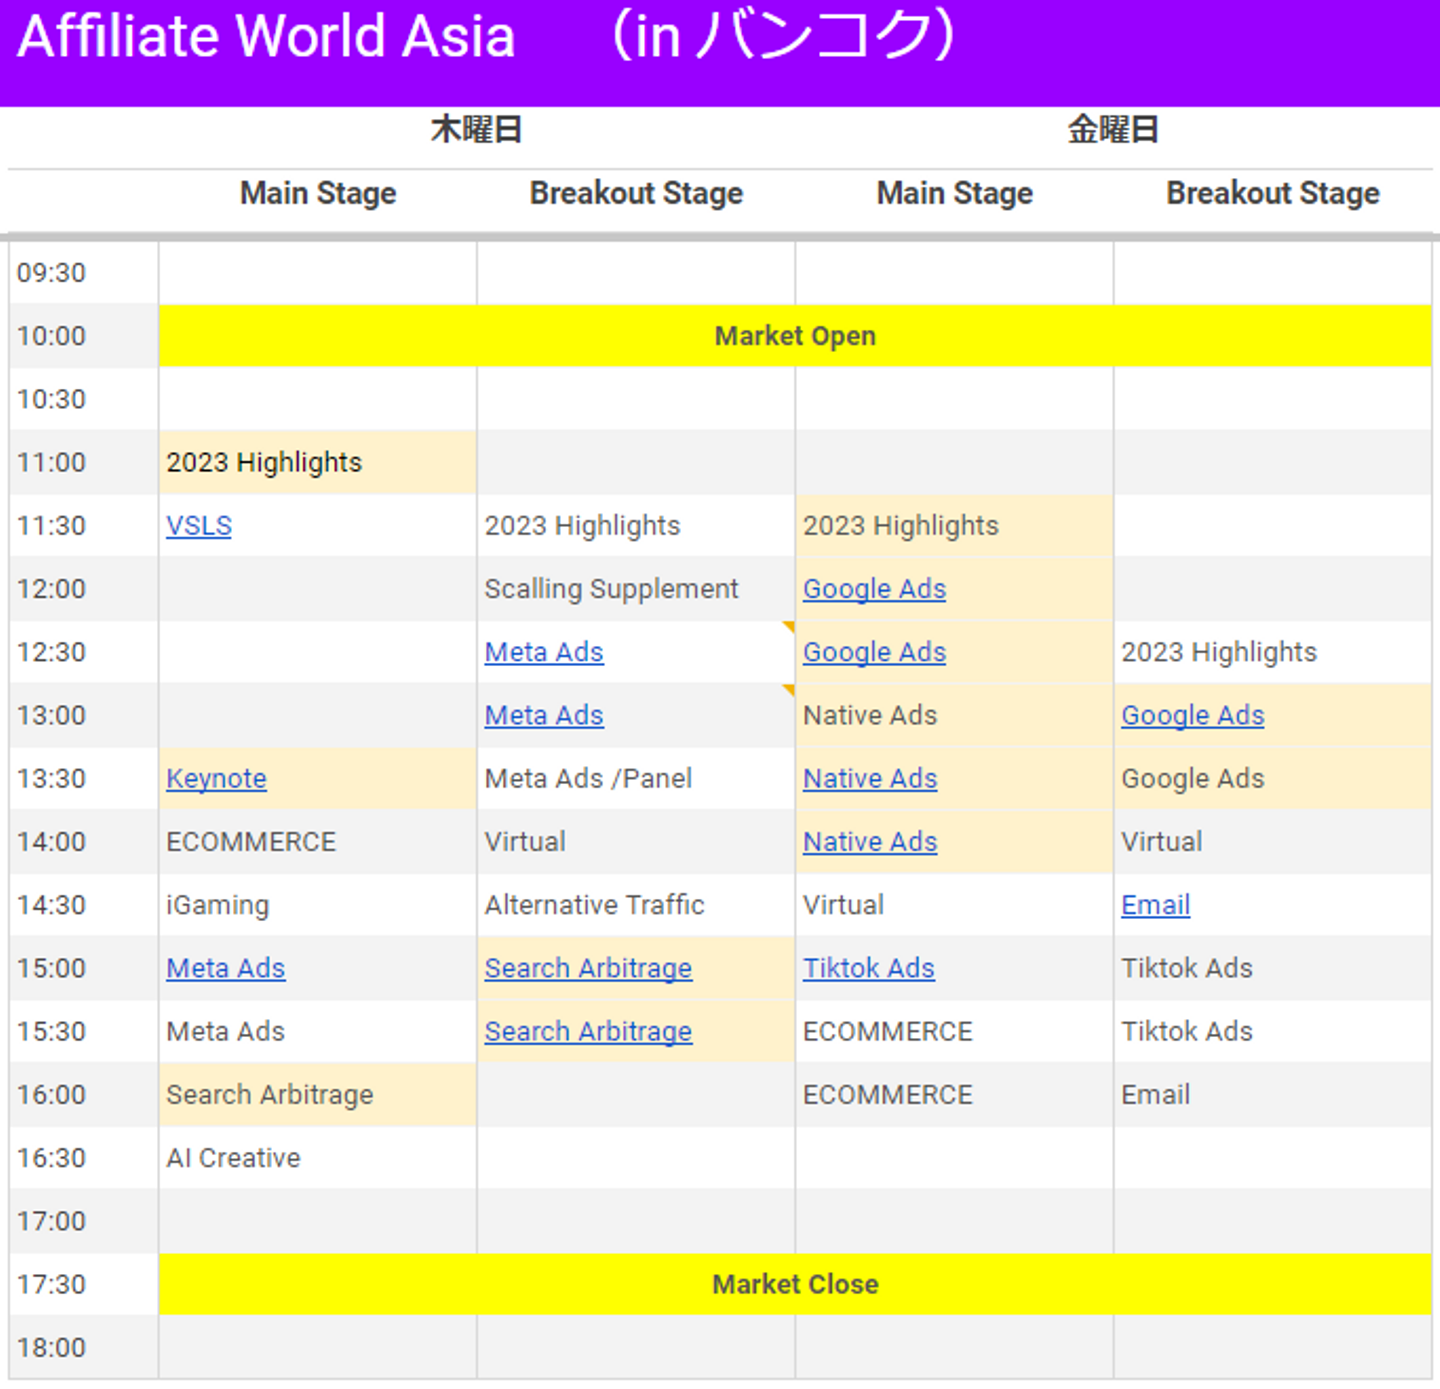Open the VSLS link at 11:30
1440x1389 pixels.
(199, 526)
